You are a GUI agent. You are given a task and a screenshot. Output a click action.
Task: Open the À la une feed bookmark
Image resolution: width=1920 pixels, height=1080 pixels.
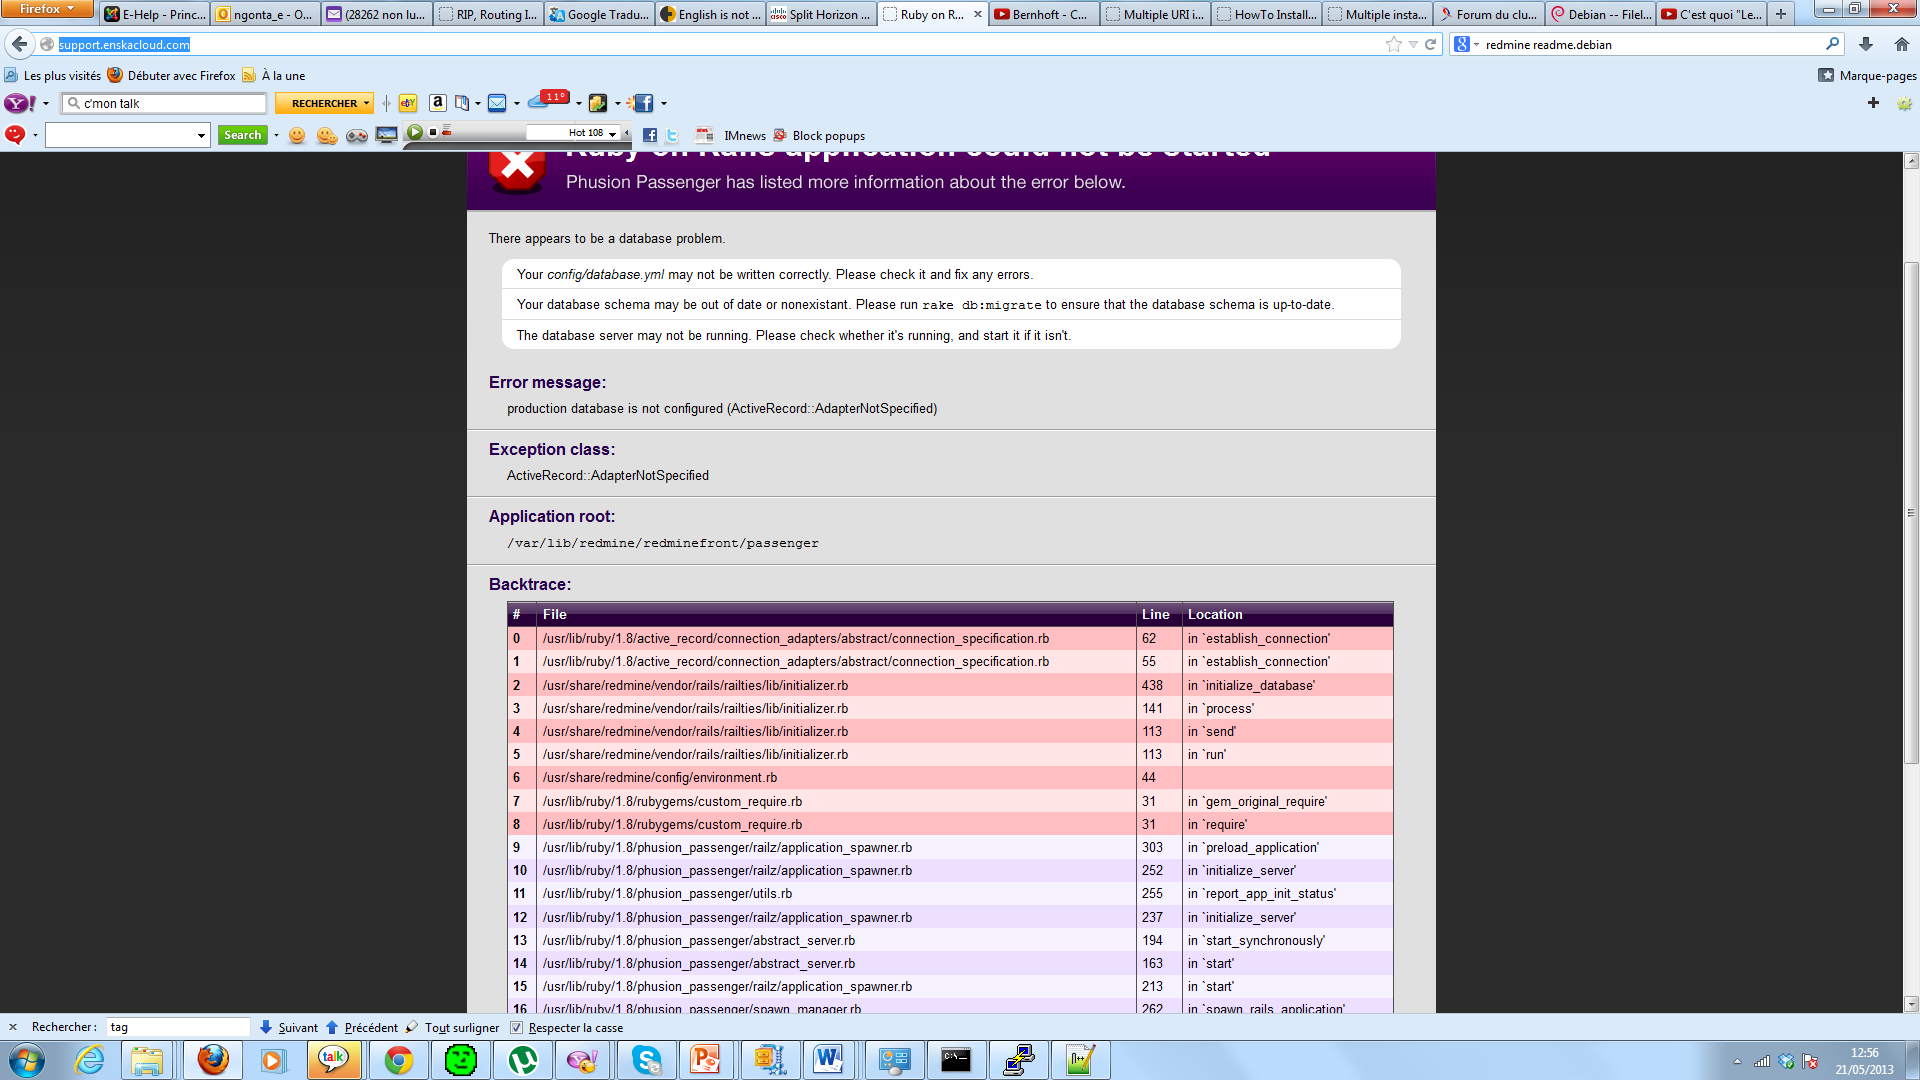pos(274,76)
